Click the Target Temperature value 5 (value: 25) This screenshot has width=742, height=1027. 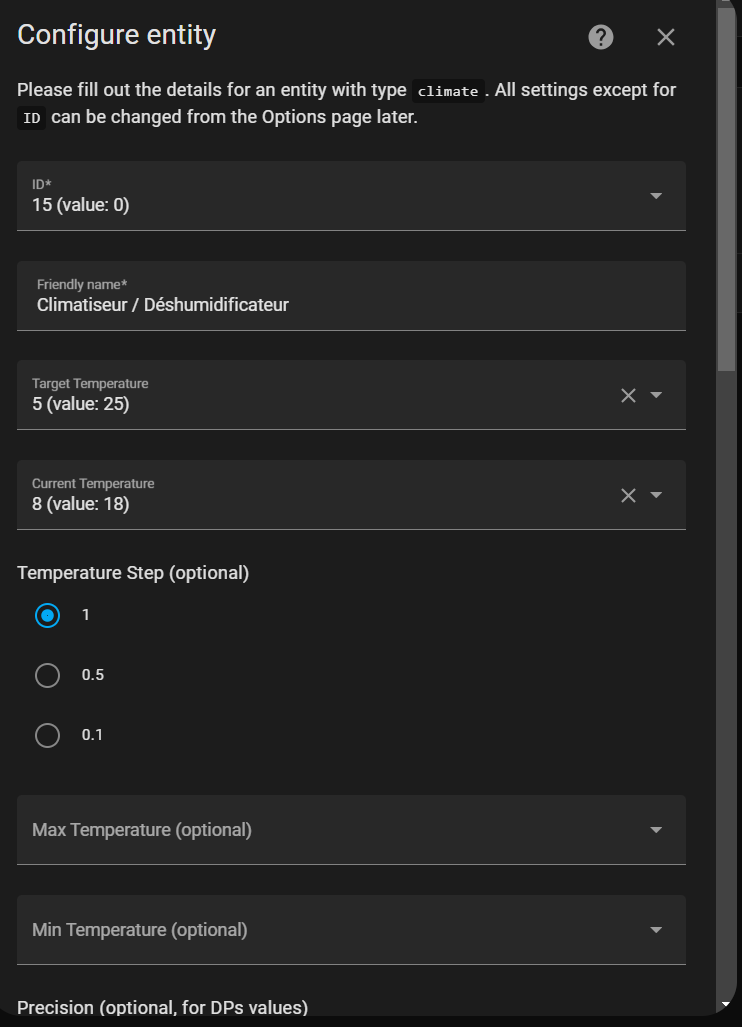pos(81,405)
